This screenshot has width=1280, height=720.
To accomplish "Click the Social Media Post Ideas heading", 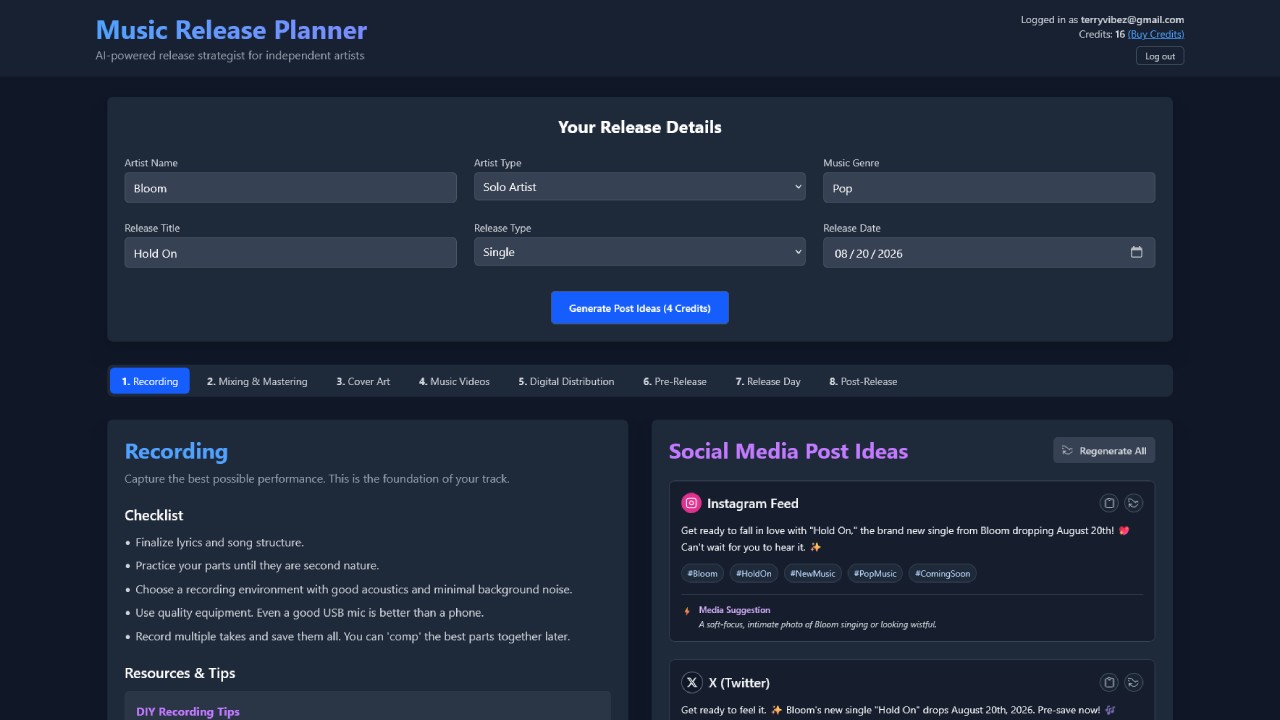I will [x=788, y=451].
